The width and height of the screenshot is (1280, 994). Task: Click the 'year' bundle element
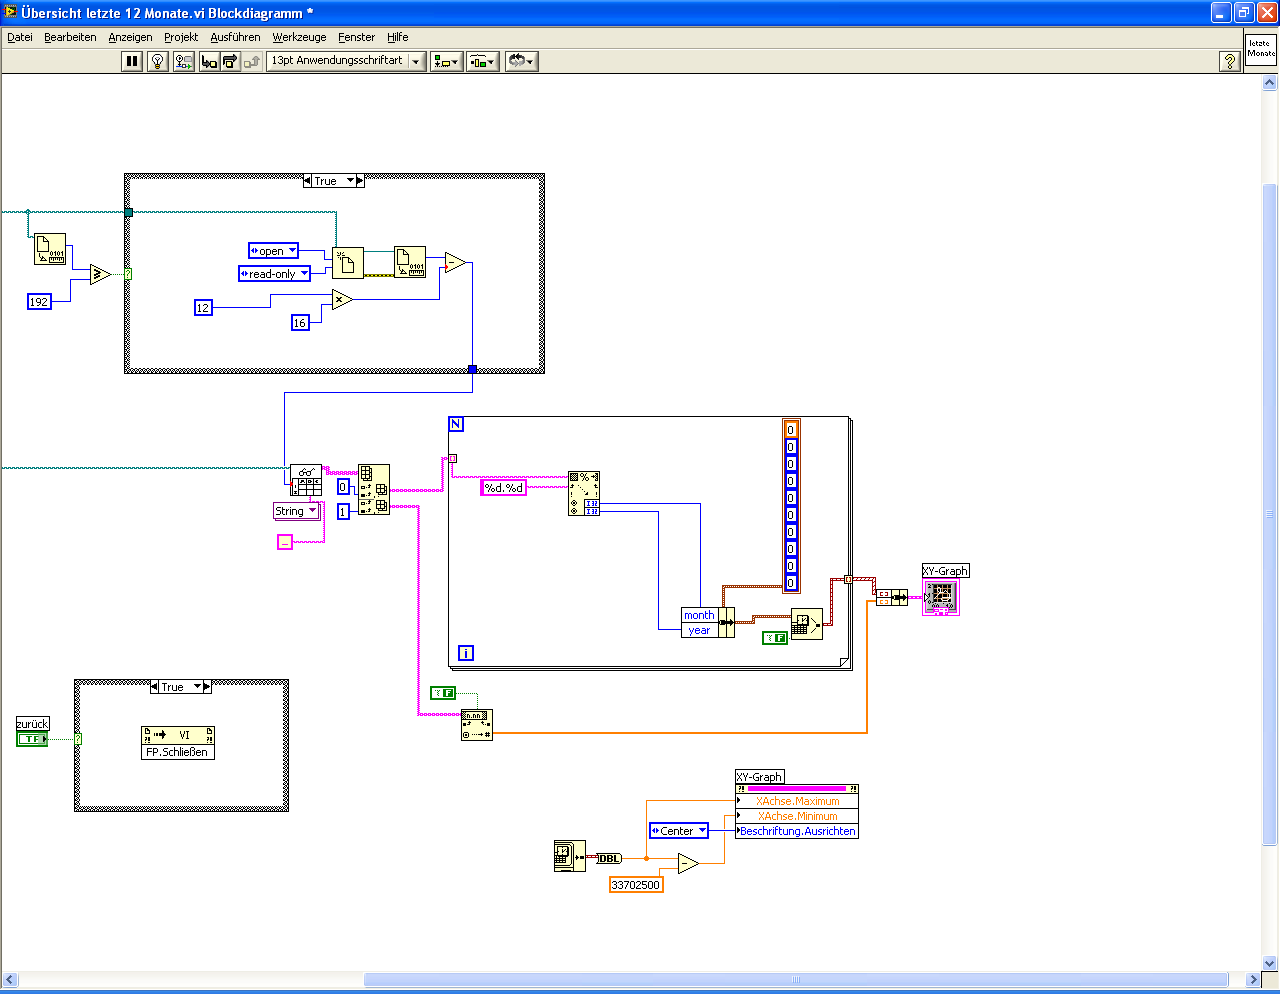tap(699, 630)
